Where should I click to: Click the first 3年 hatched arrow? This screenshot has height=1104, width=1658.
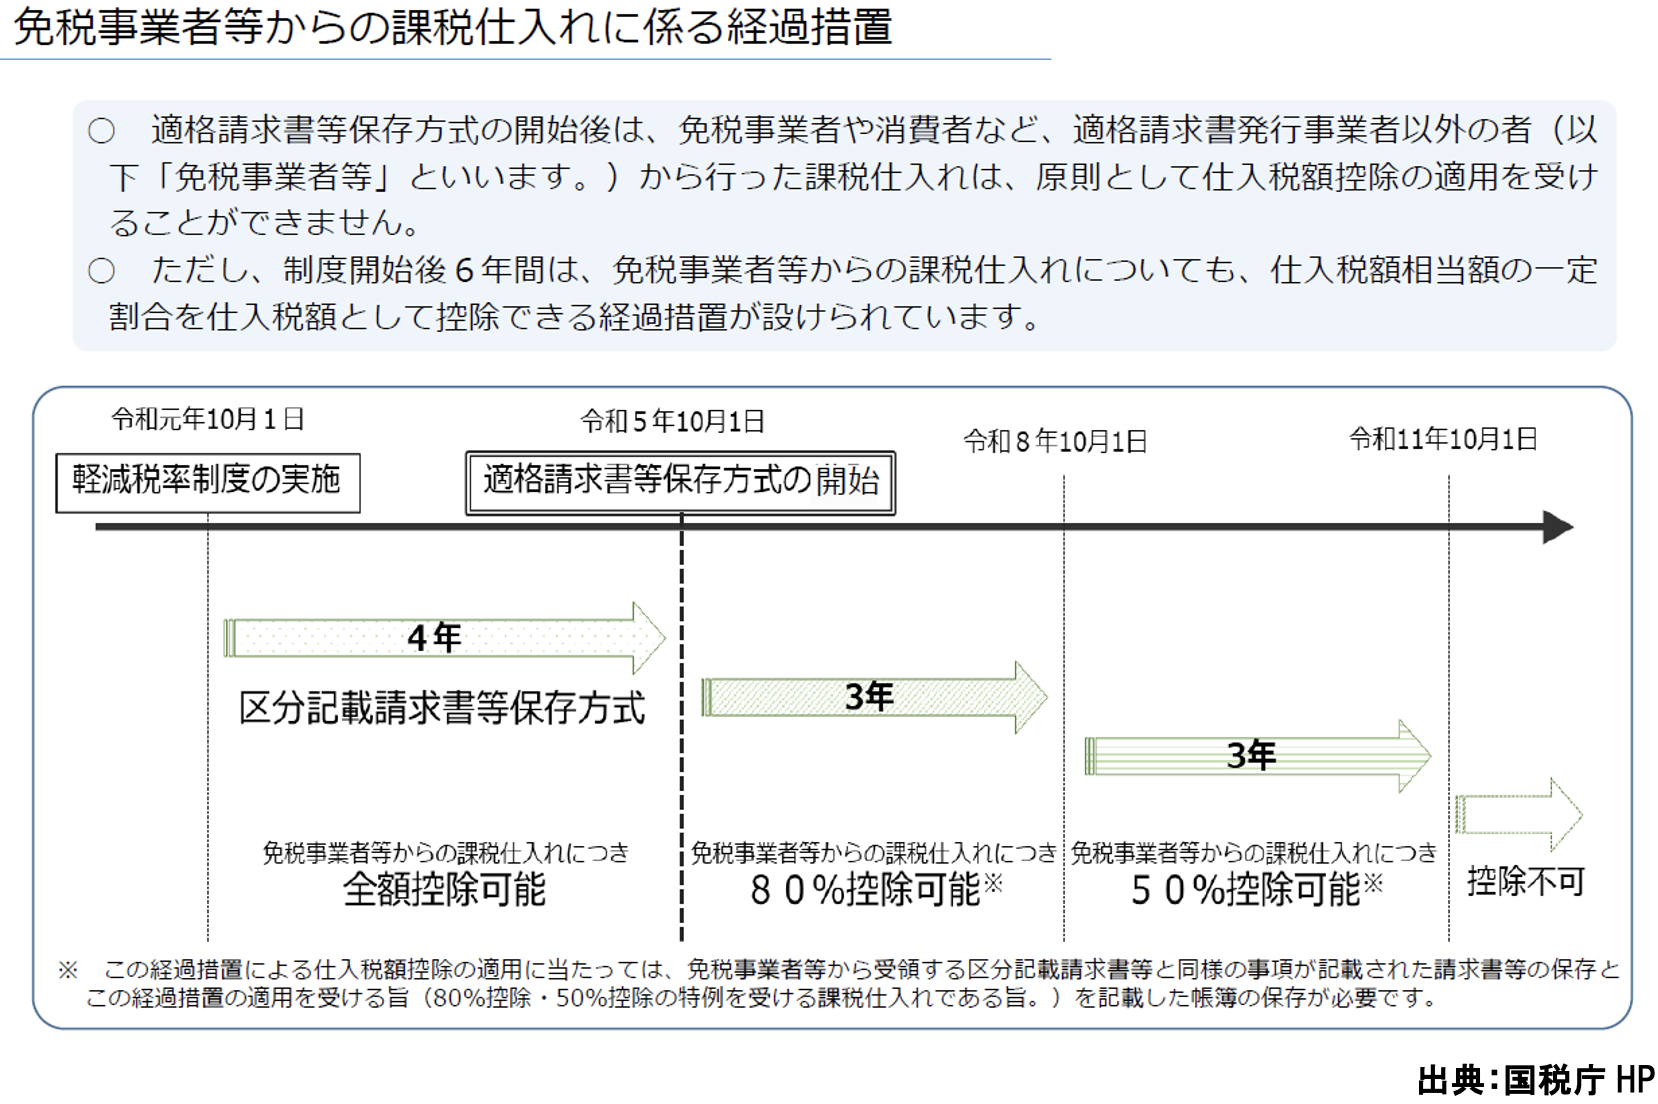click(874, 697)
